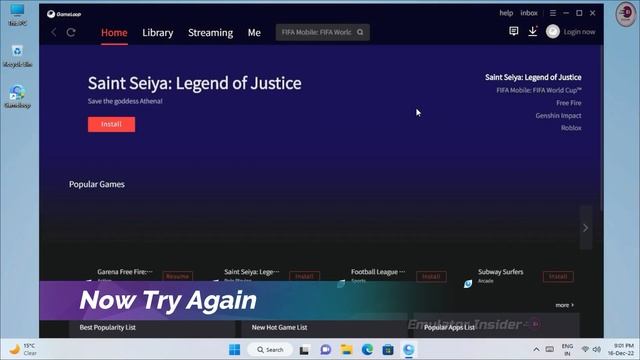This screenshot has width=640, height=360.
Task: Open the downloads icon
Action: [533, 31]
